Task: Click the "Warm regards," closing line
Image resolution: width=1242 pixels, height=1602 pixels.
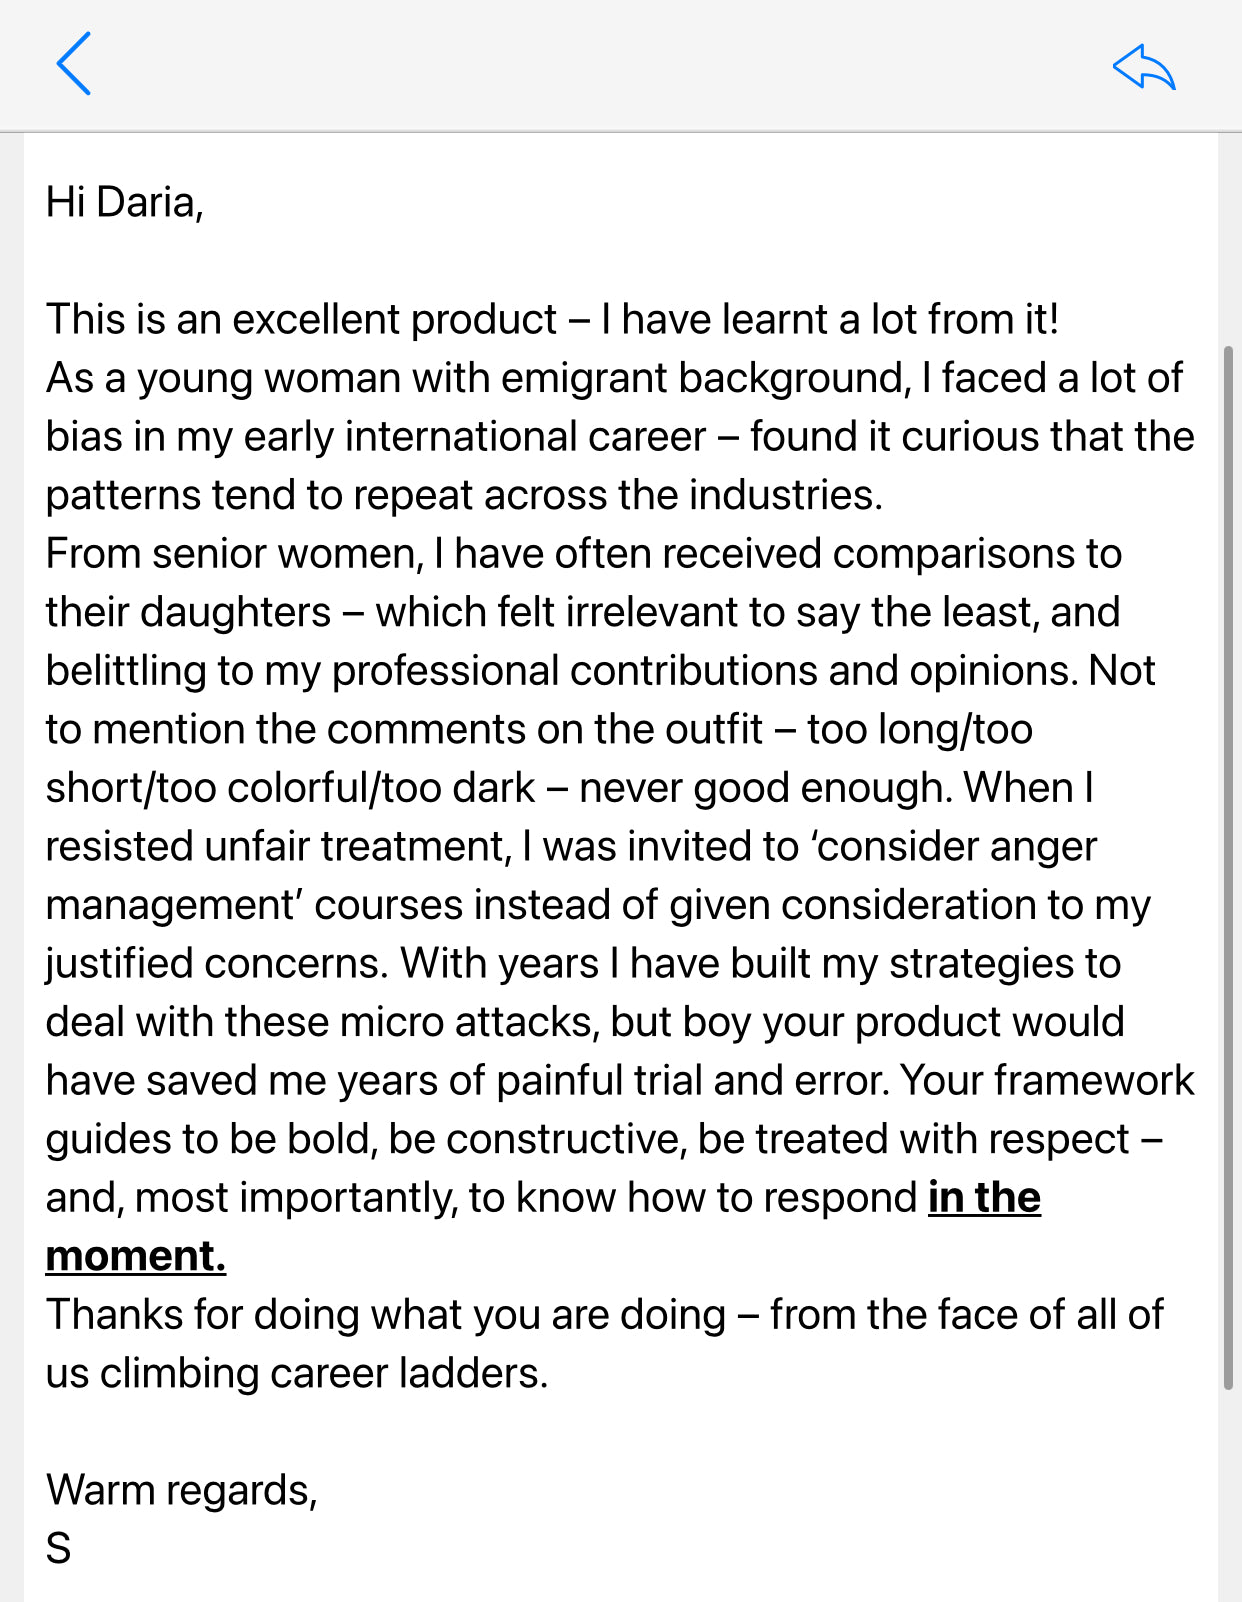Action: pos(182,1490)
